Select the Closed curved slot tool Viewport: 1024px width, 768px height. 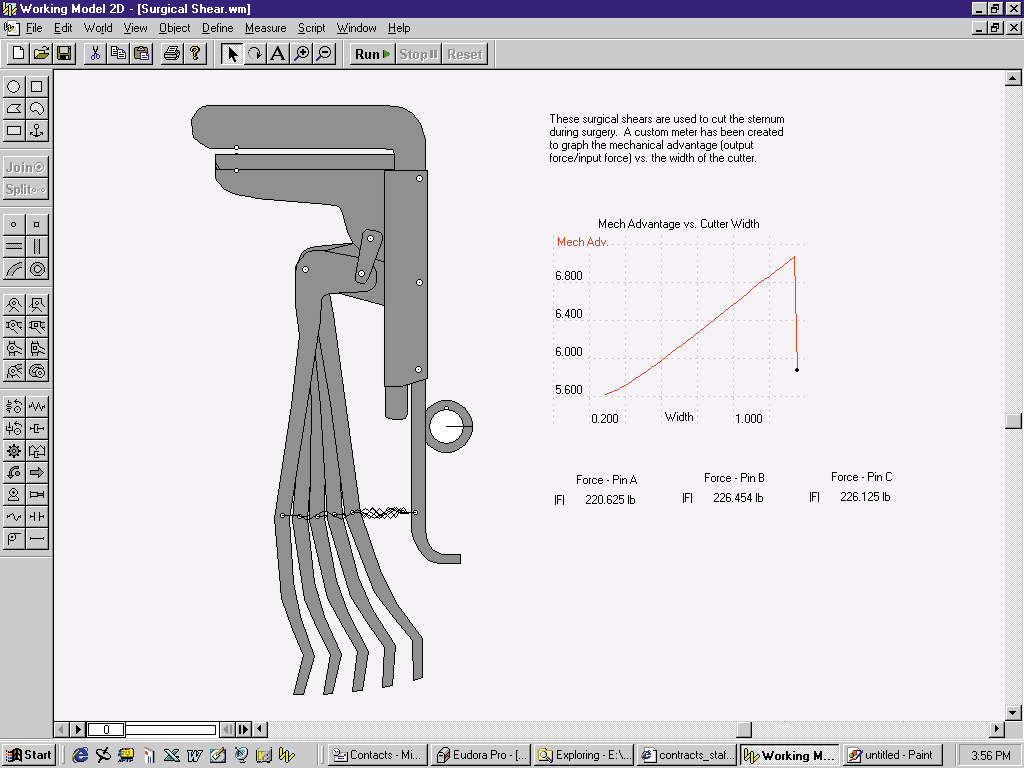pos(37,269)
